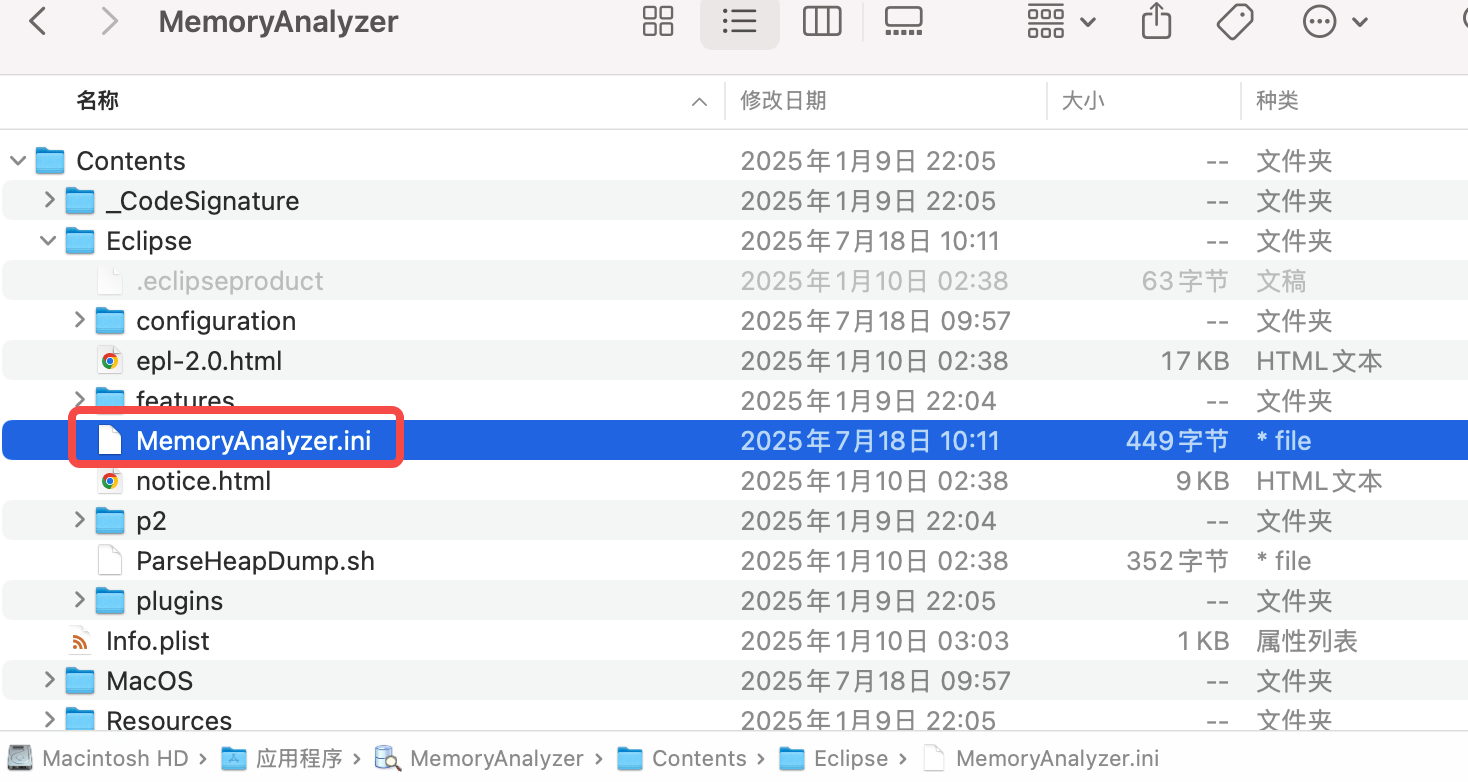Expand the configuration folder
Viewport: 1468px width, 782px height.
(79, 321)
